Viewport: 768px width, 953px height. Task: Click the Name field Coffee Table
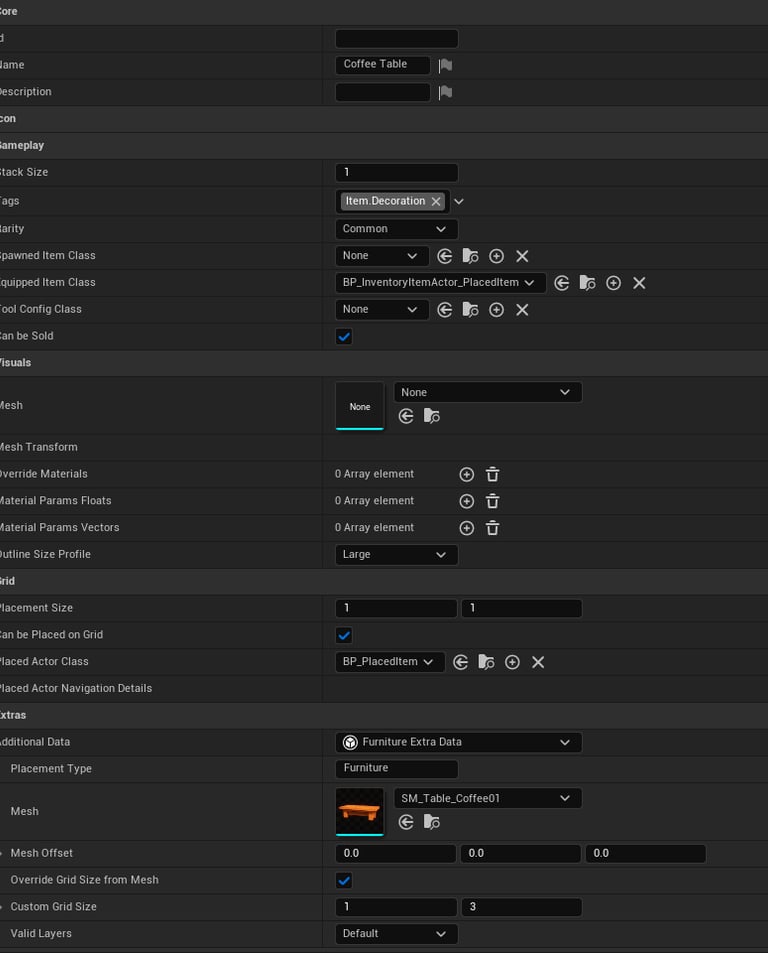pos(383,64)
